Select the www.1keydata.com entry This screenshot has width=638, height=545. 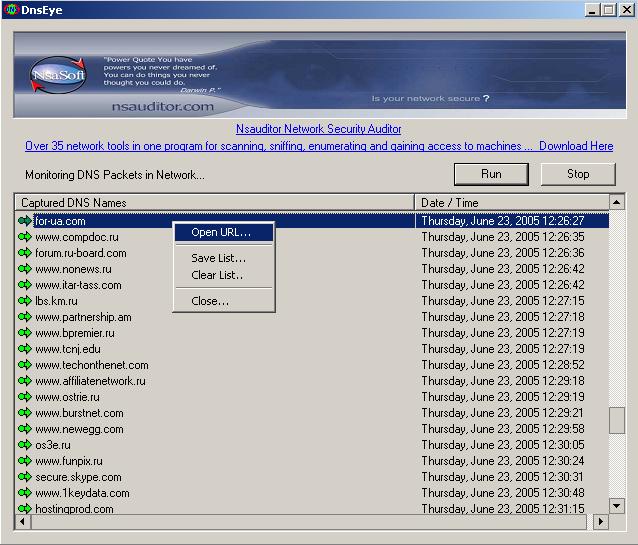tap(82, 493)
